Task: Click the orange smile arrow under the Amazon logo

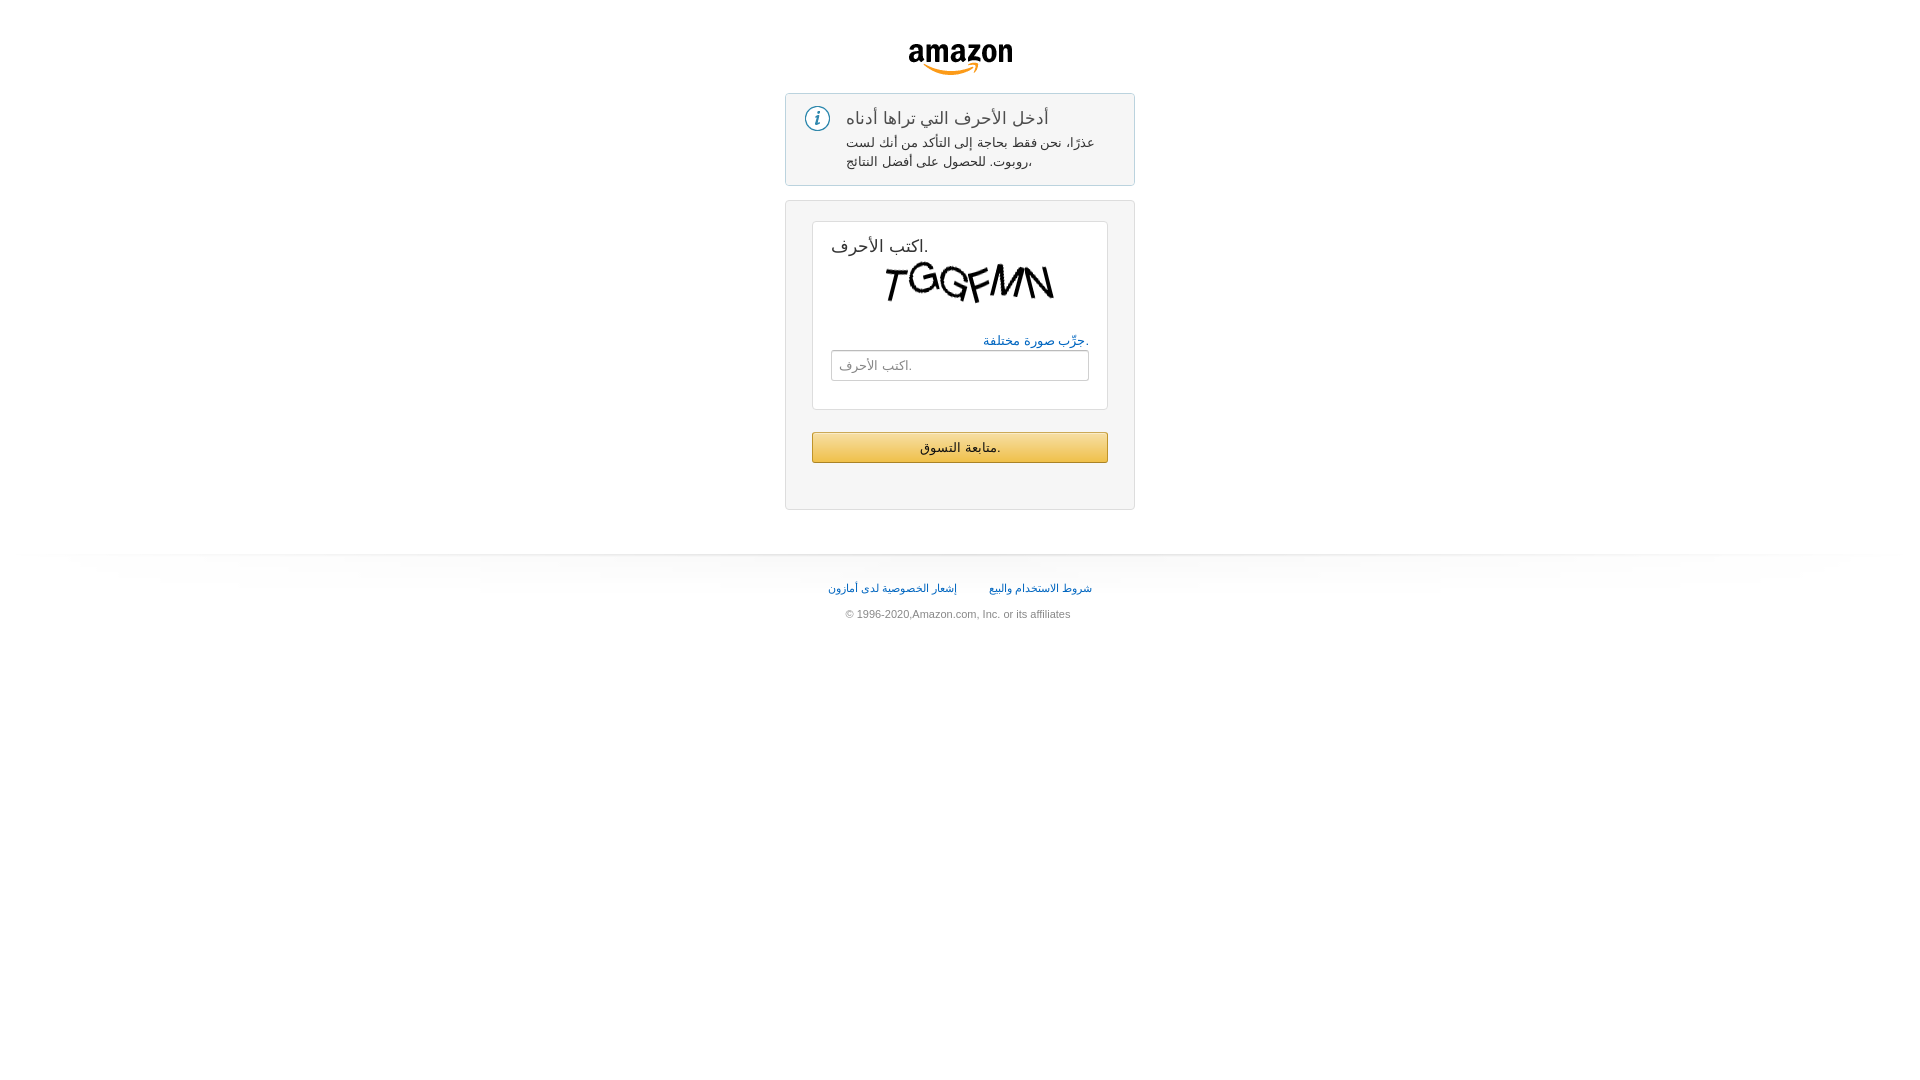Action: click(x=952, y=69)
